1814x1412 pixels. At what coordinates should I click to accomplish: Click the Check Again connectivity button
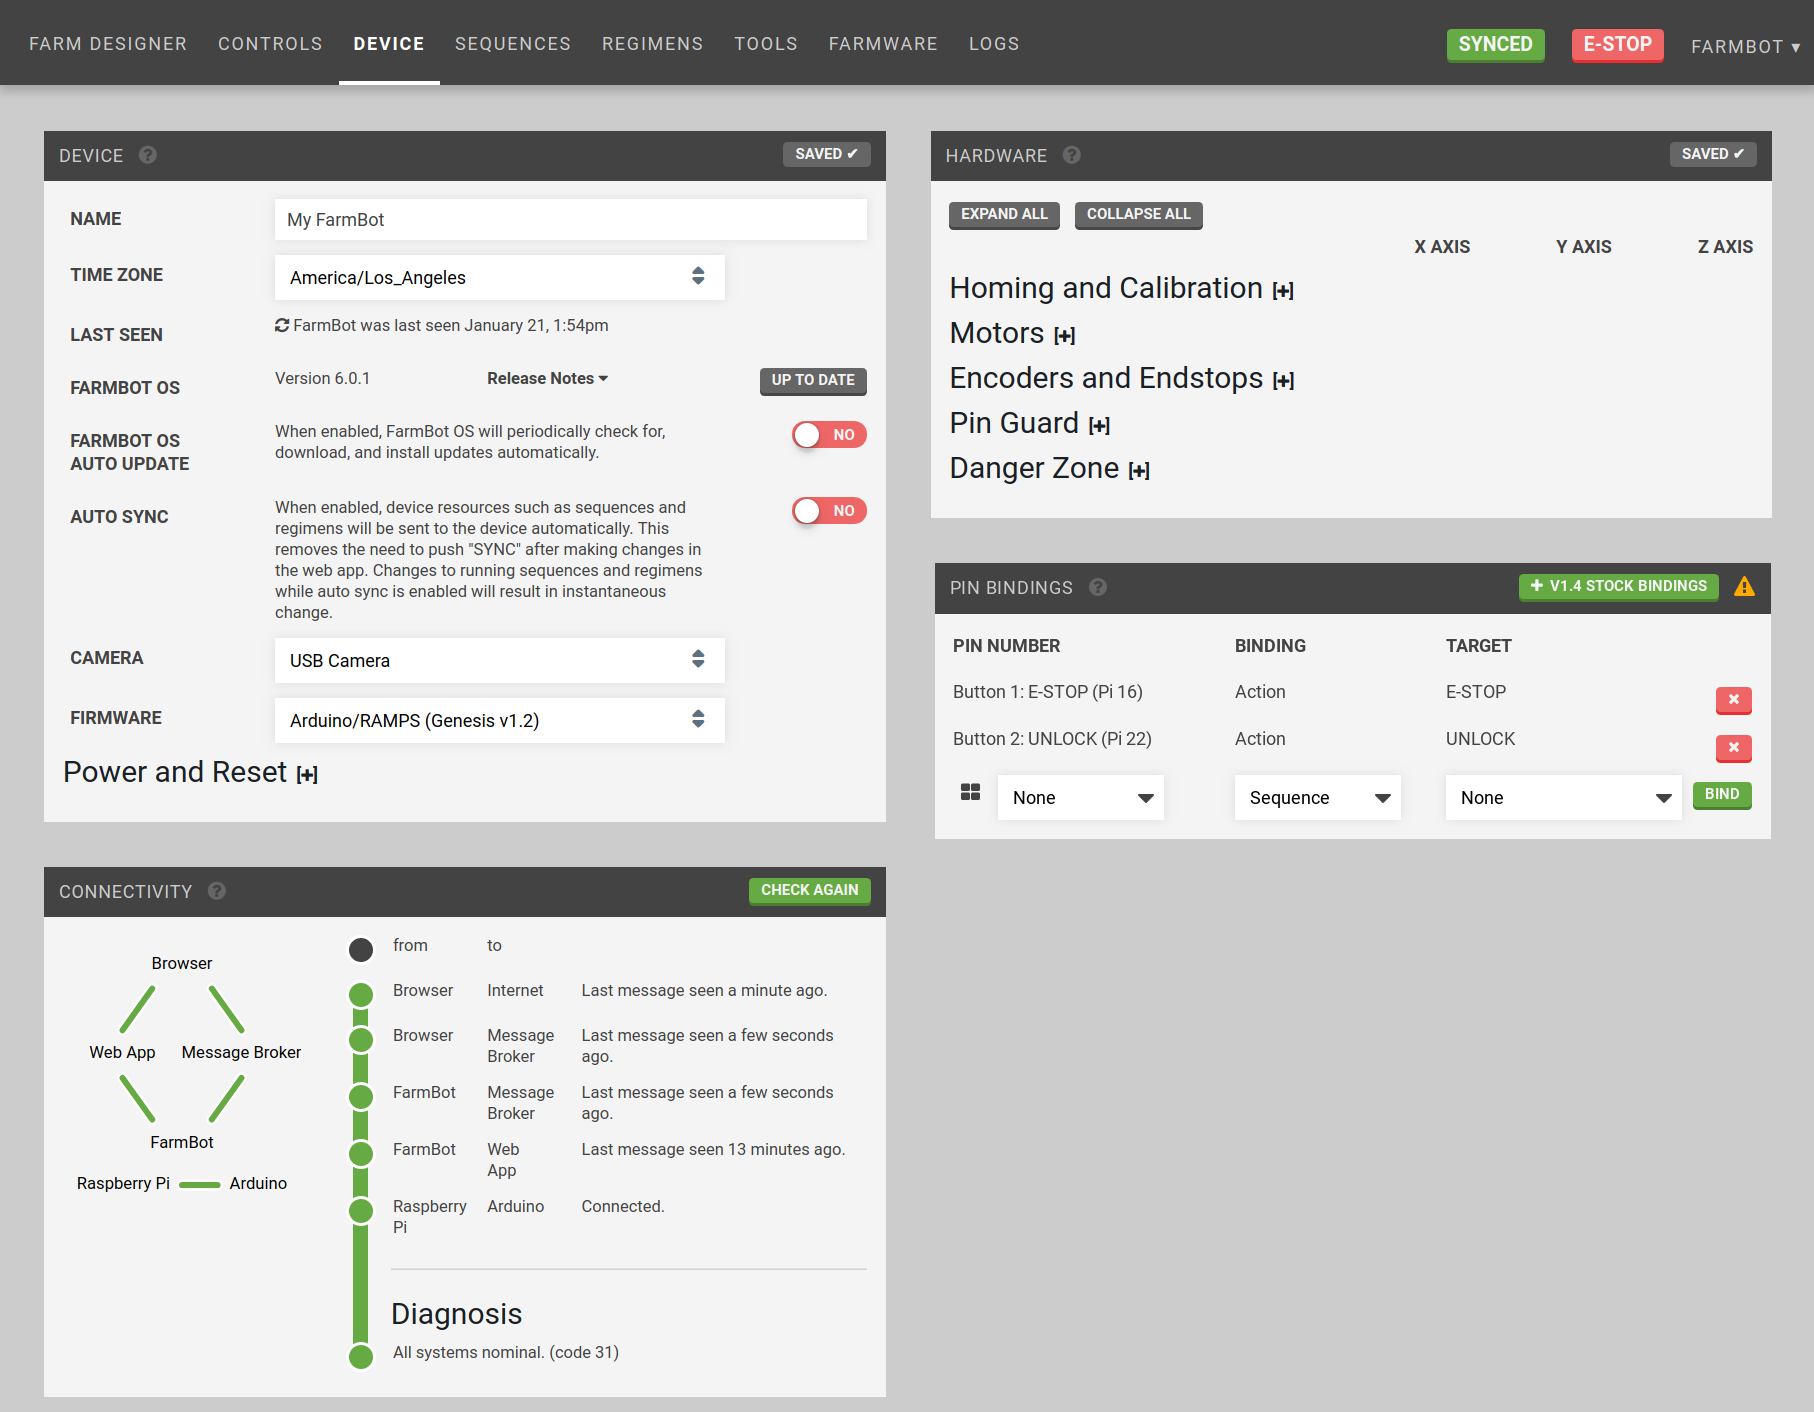coord(809,890)
